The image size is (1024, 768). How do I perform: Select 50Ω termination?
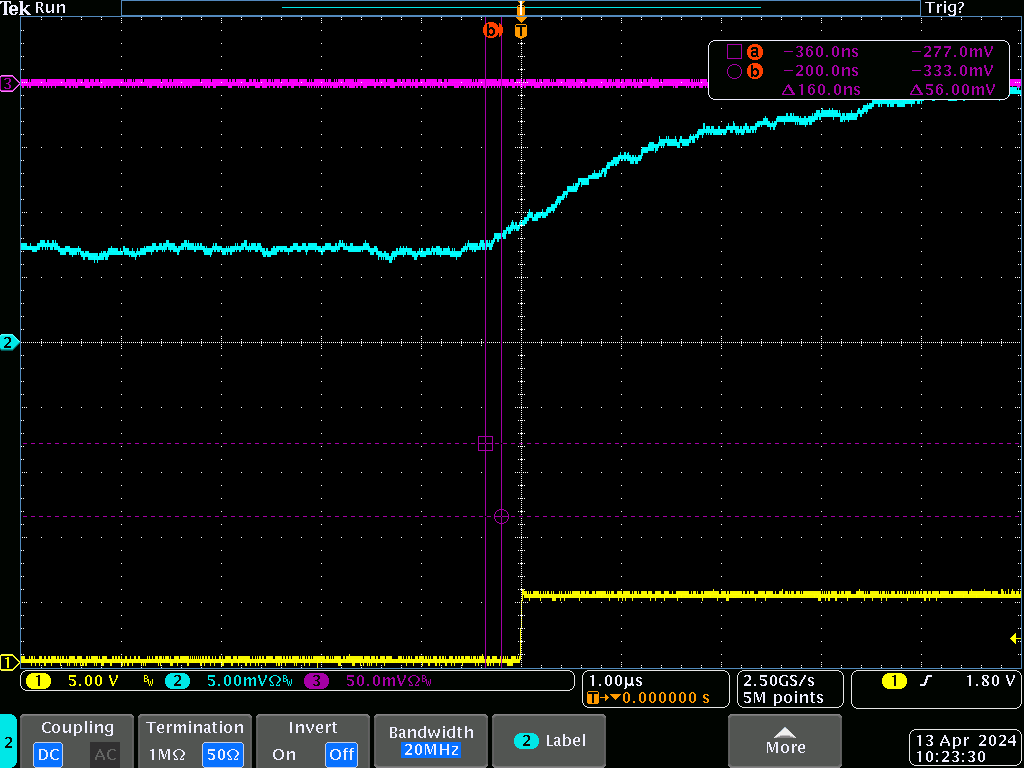coord(222,754)
